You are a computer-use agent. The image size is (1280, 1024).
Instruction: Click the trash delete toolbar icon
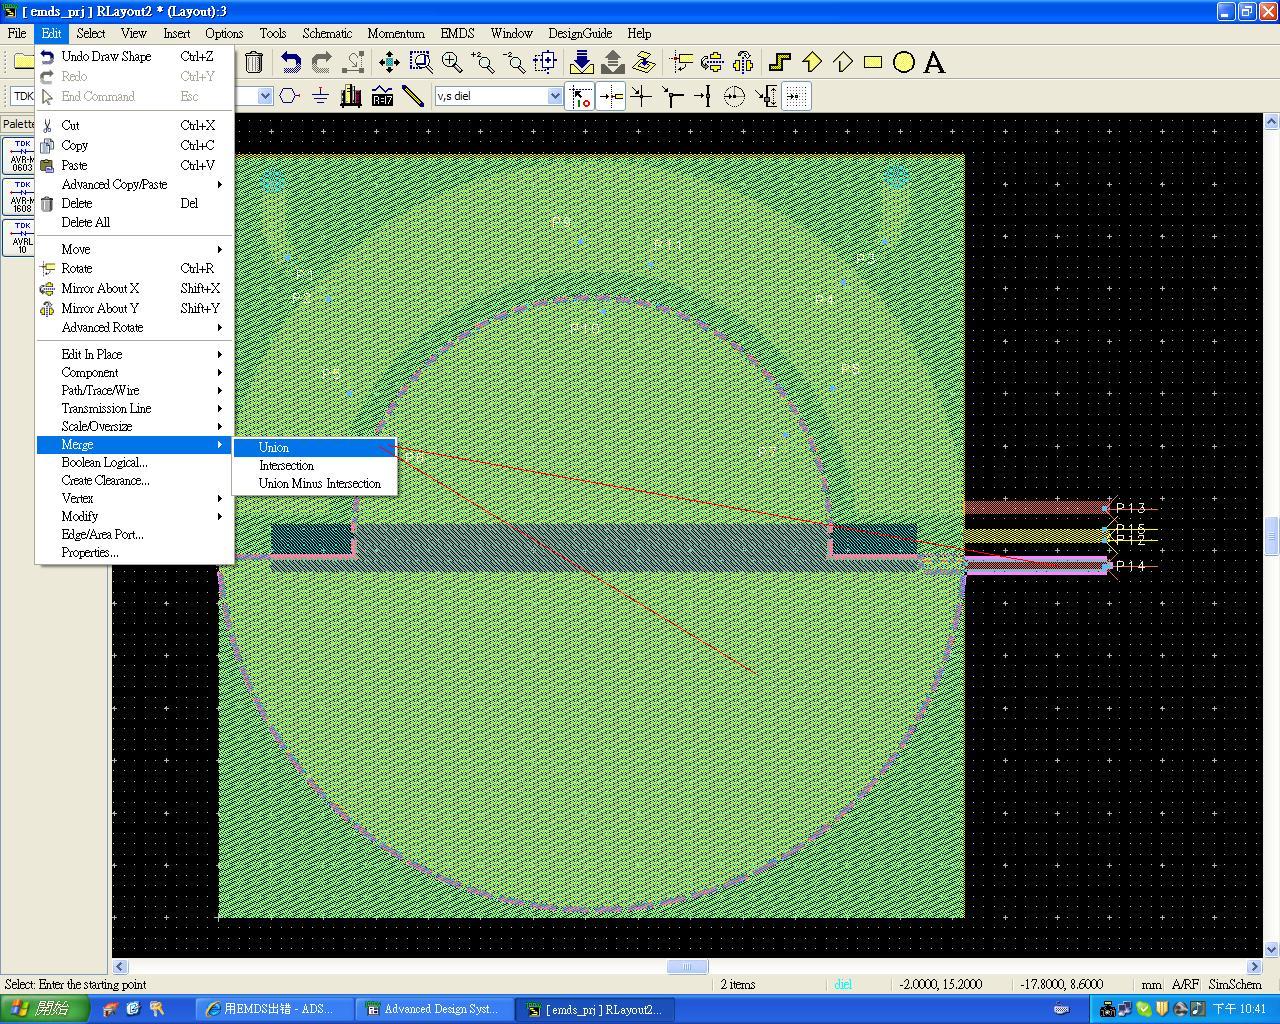click(x=253, y=62)
